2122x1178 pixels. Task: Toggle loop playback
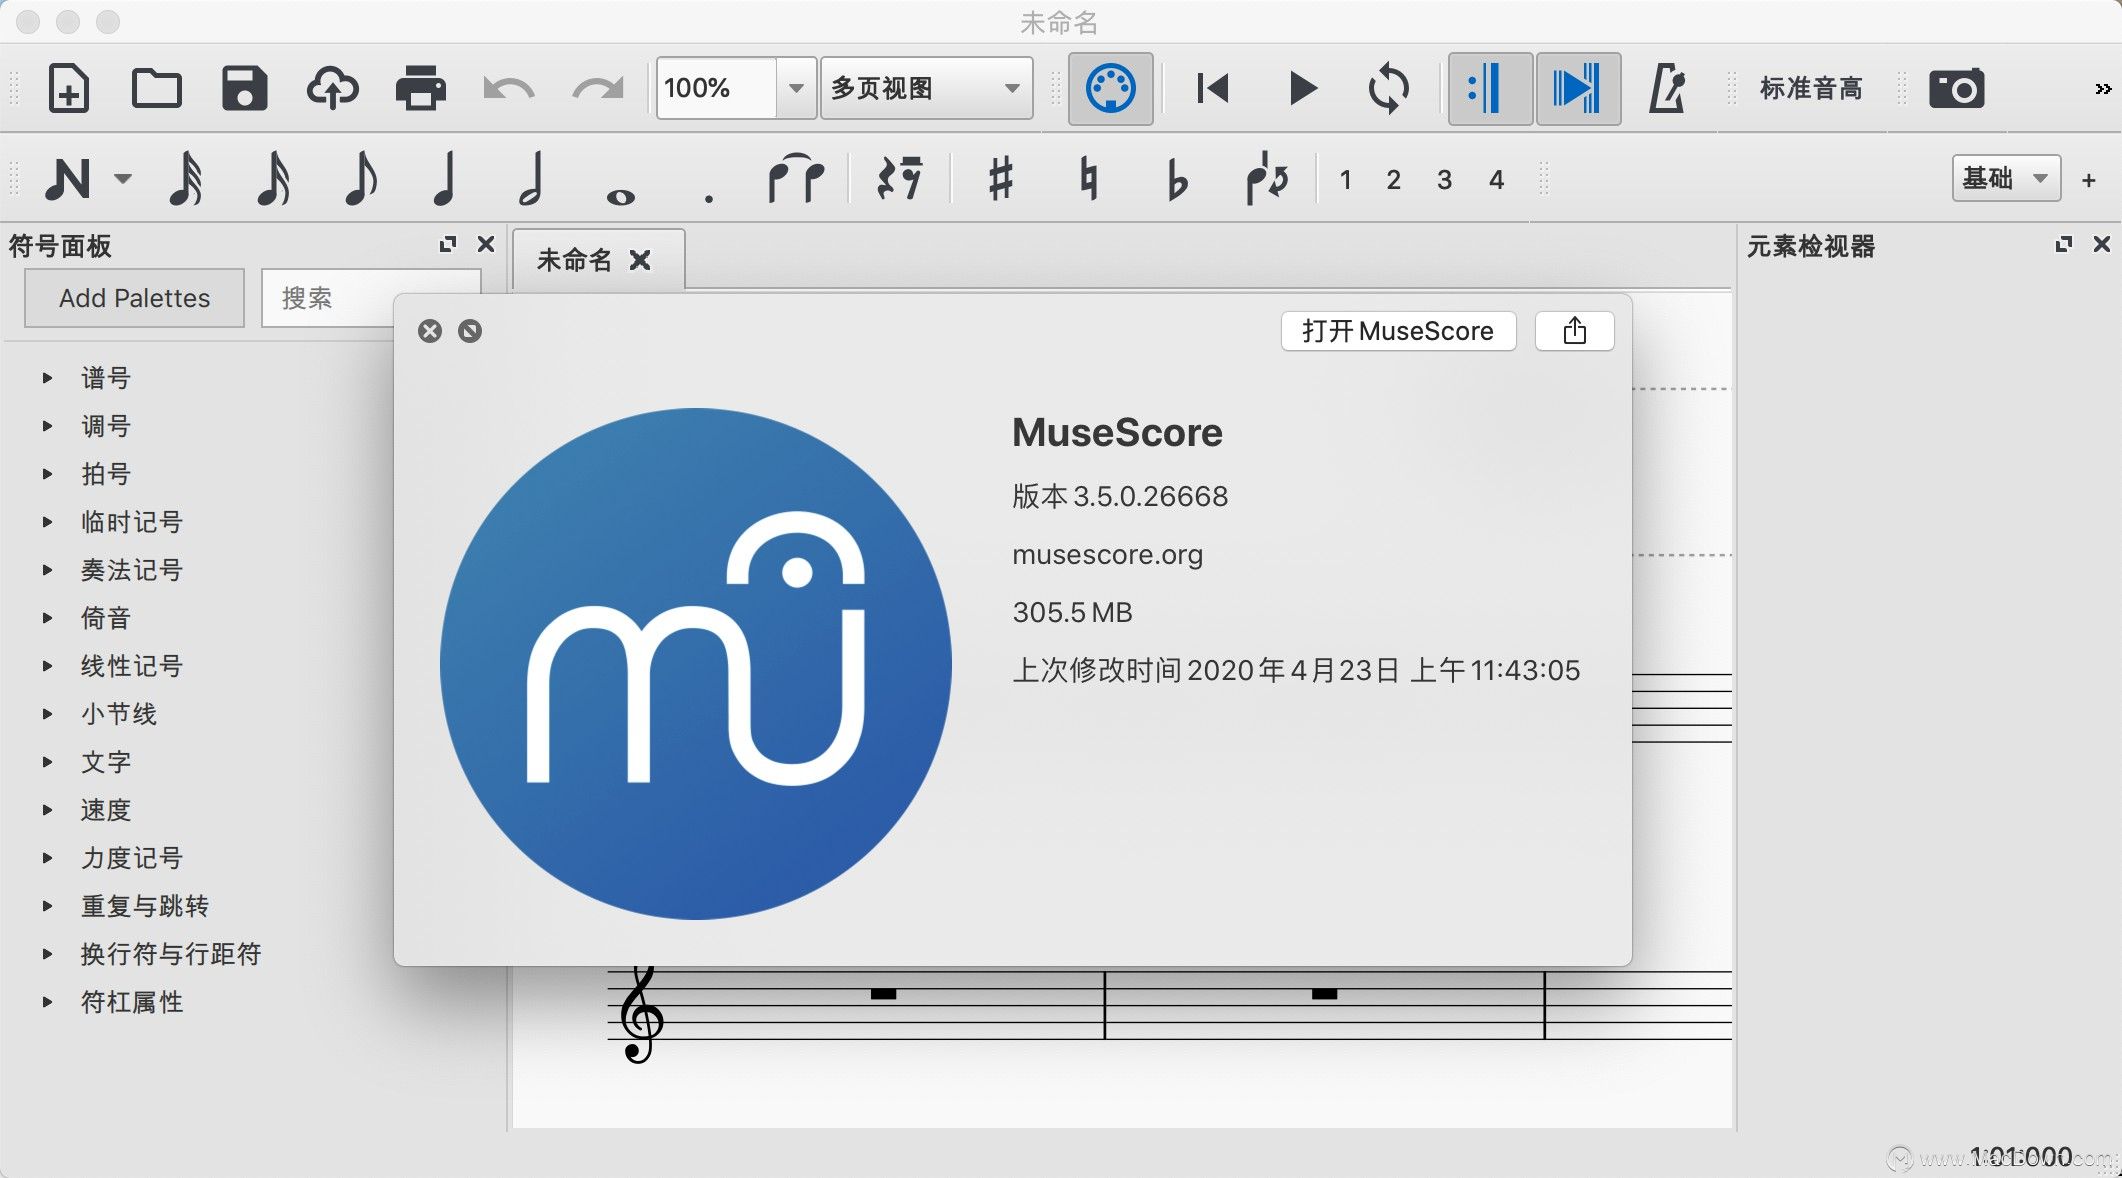pos(1389,88)
